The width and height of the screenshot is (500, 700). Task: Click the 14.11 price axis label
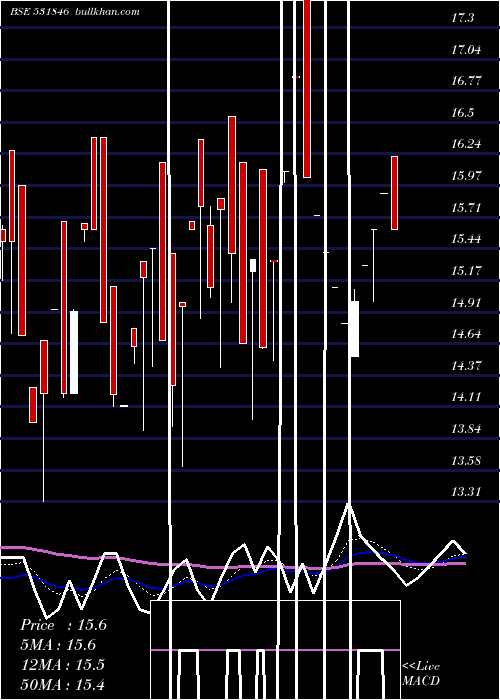pyautogui.click(x=466, y=397)
